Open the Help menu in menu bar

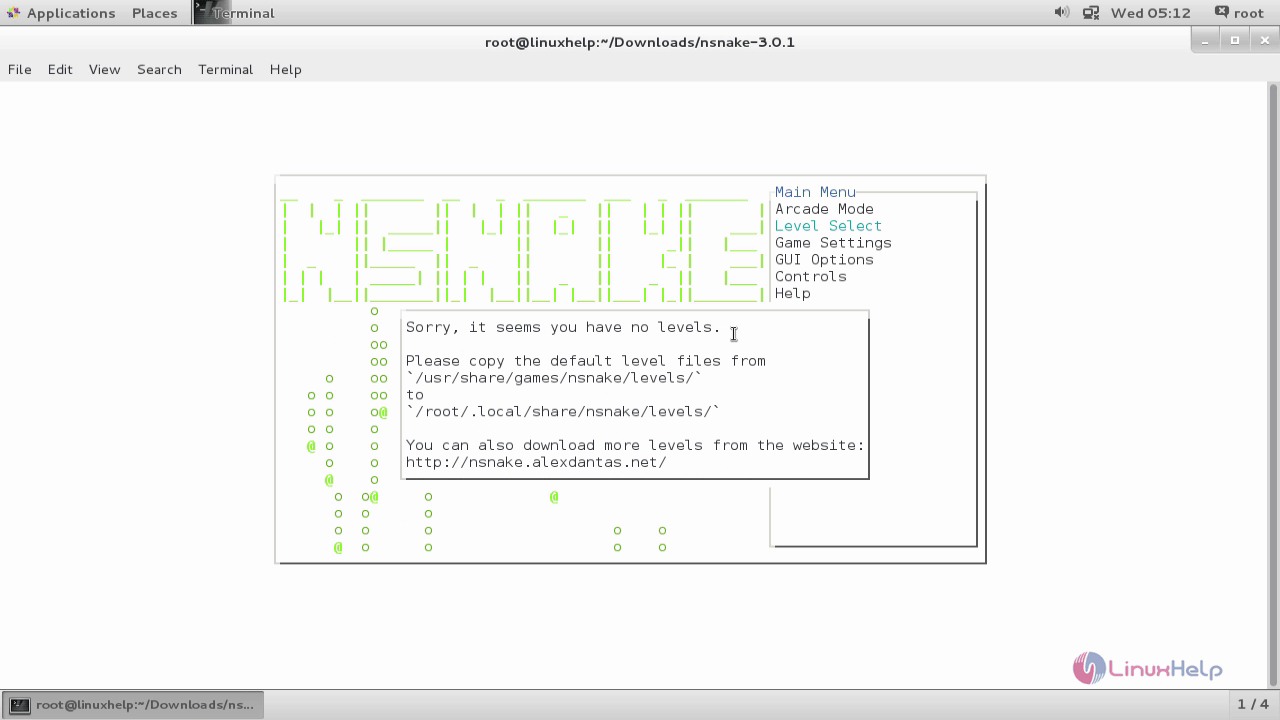[x=285, y=69]
